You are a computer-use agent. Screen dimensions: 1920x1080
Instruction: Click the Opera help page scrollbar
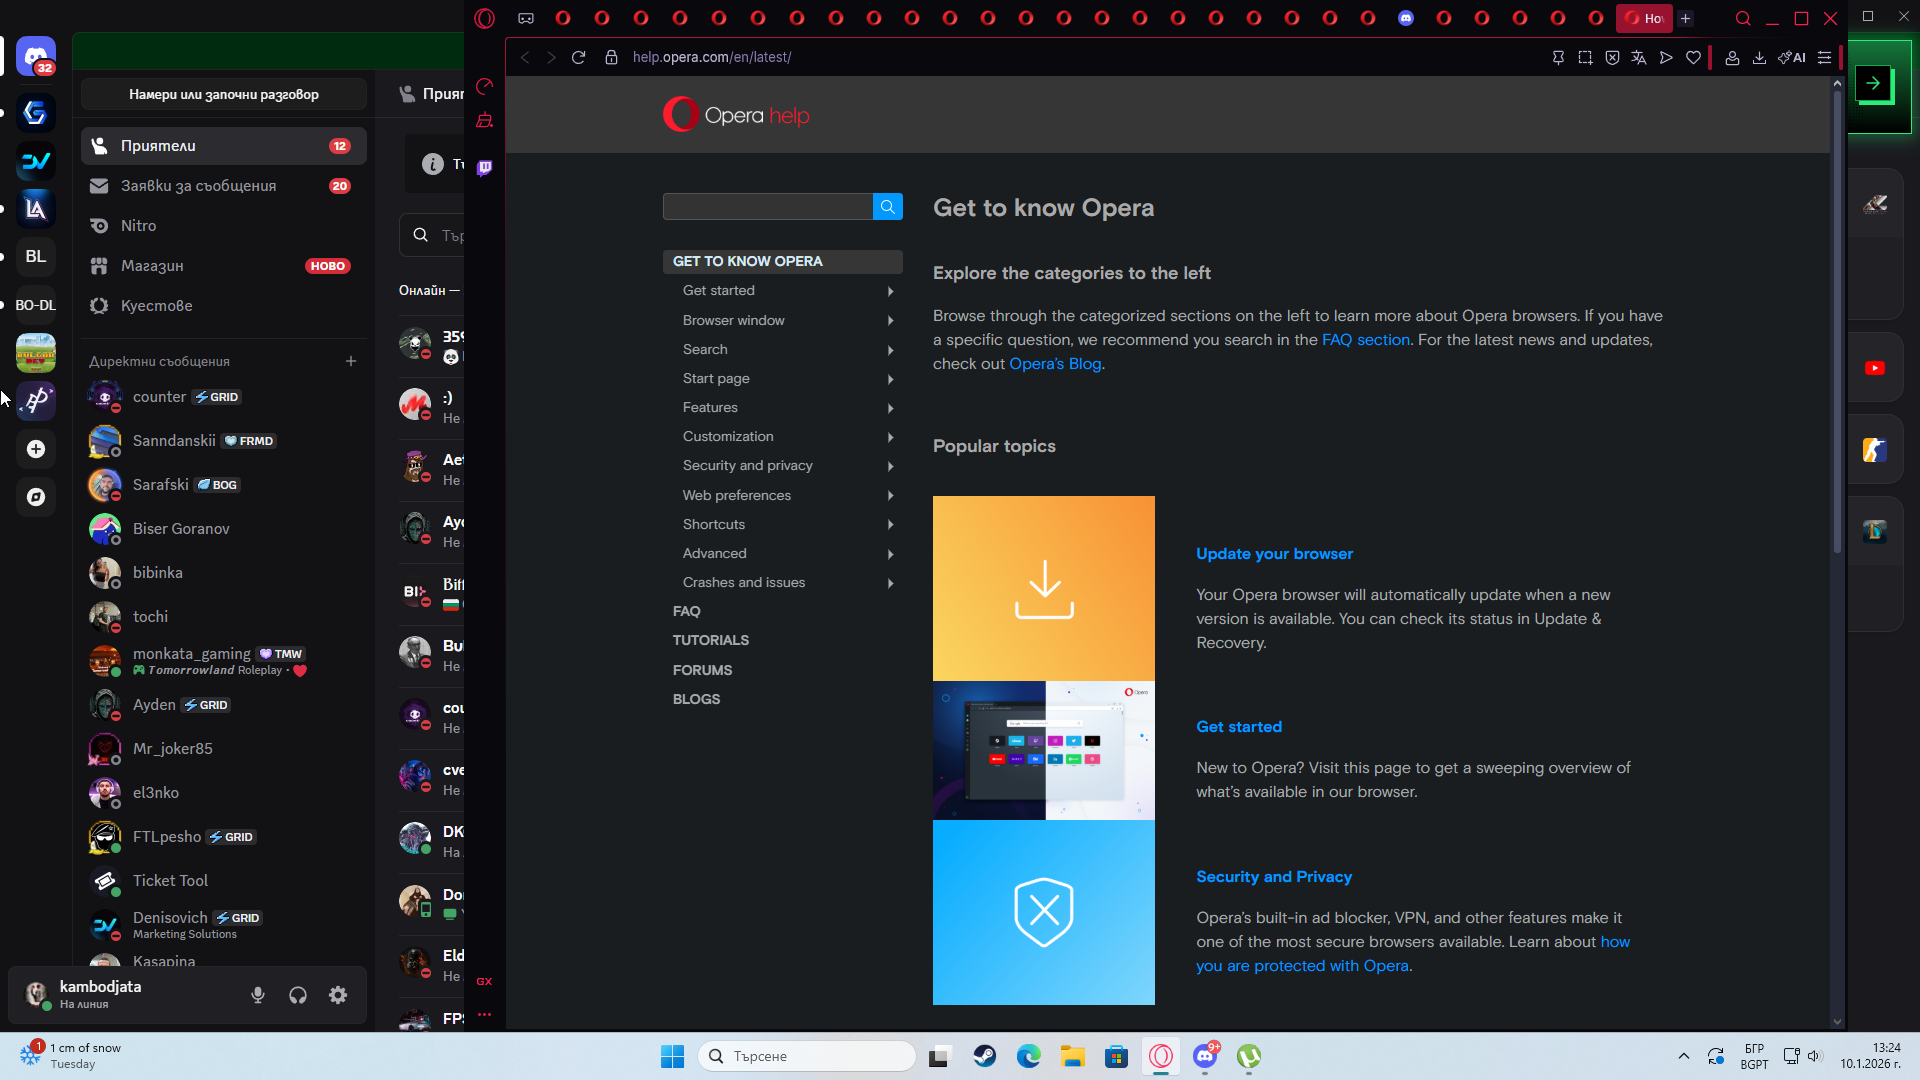pos(1837,320)
